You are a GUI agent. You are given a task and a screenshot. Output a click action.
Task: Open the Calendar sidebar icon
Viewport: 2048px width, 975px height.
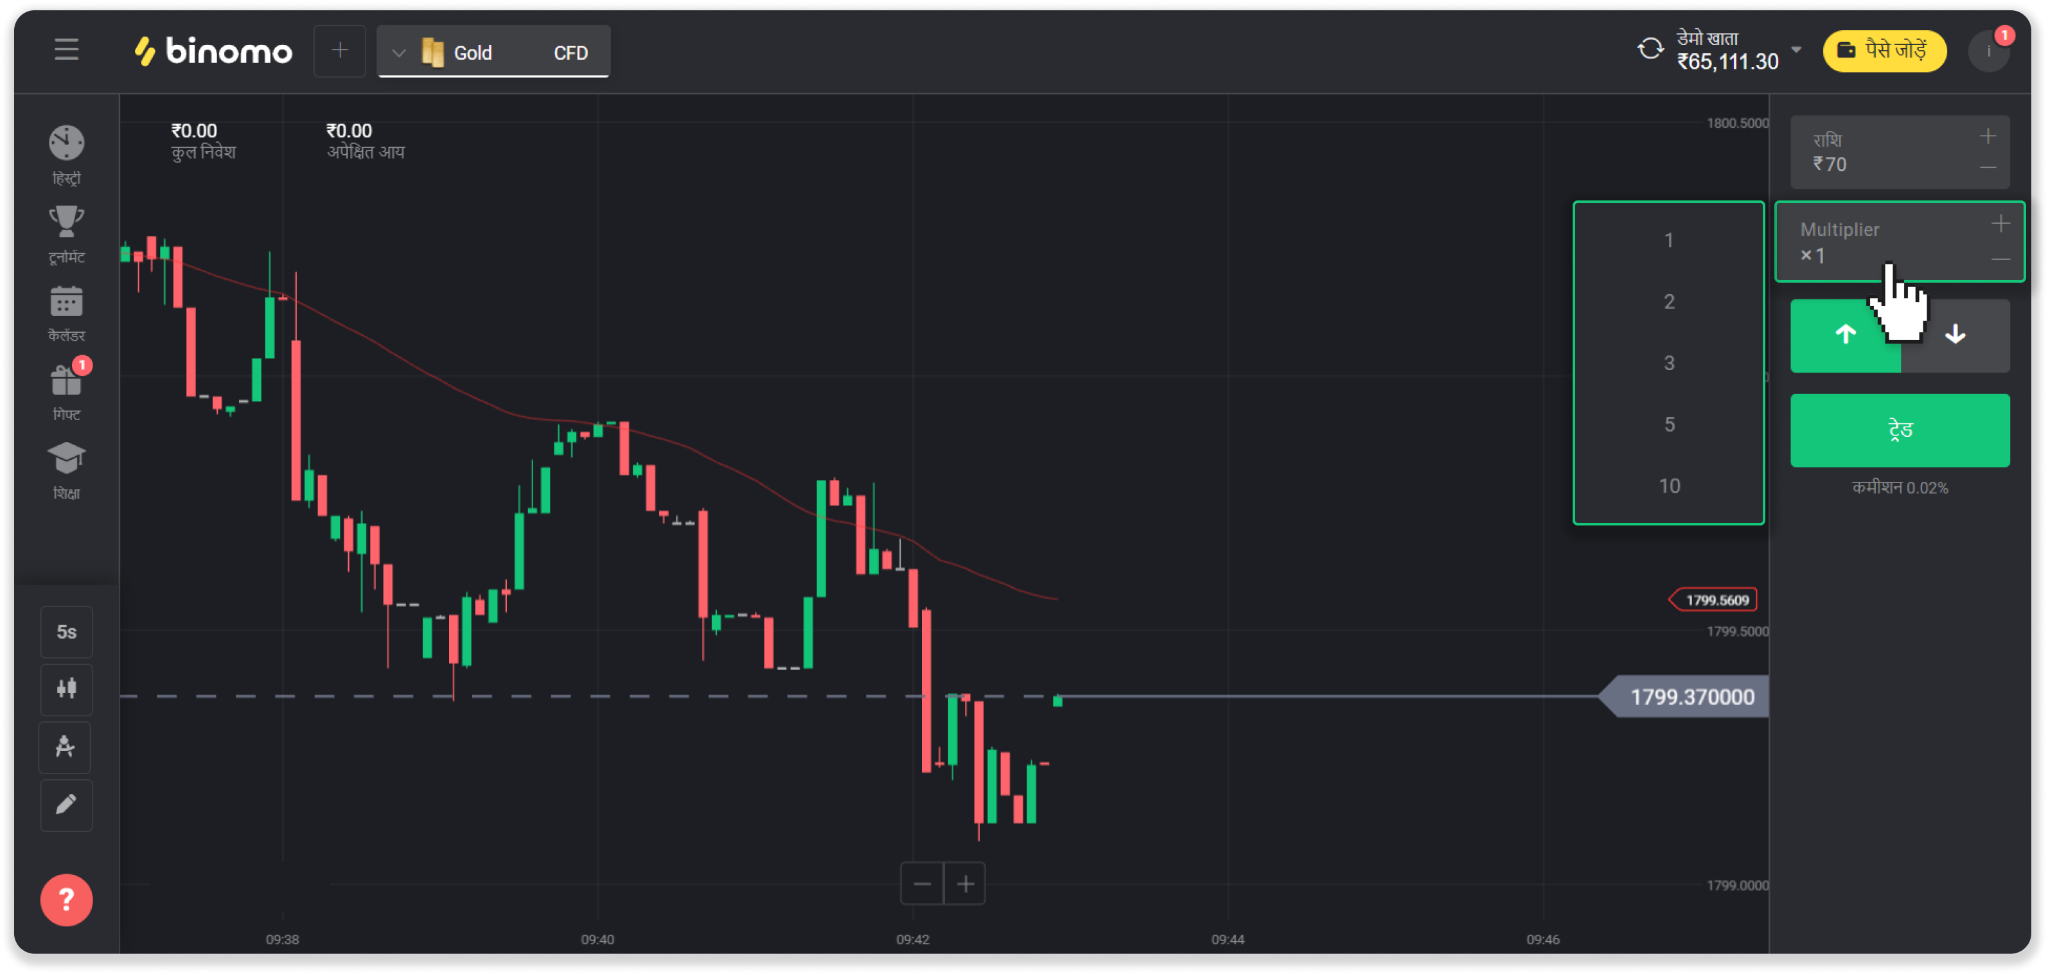coord(66,302)
